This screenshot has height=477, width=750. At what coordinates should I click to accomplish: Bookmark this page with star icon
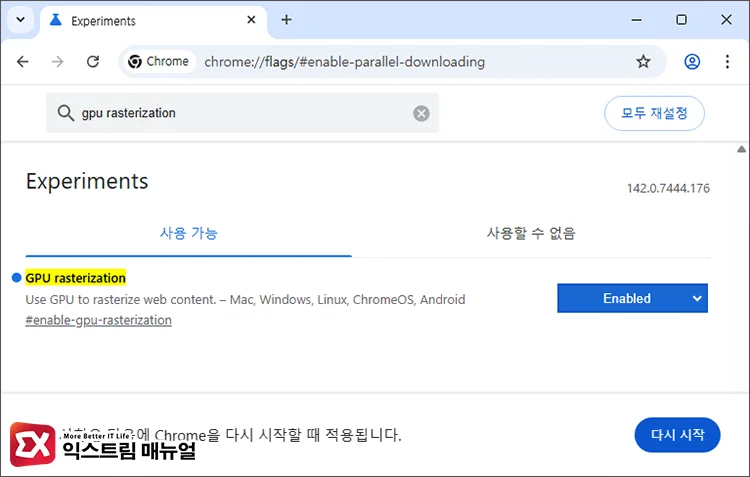(x=643, y=62)
